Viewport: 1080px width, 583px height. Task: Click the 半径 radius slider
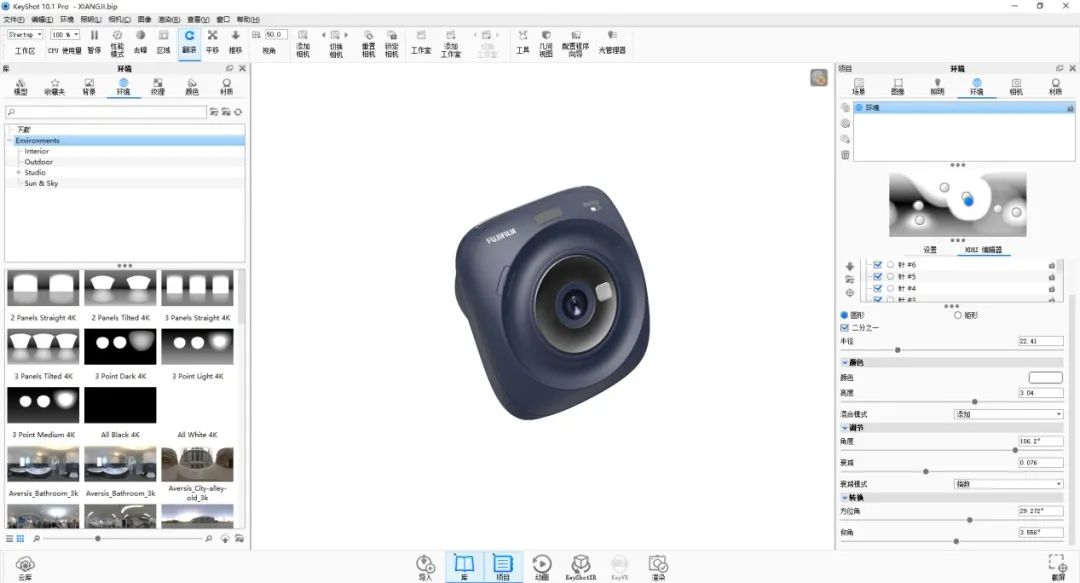click(x=952, y=350)
